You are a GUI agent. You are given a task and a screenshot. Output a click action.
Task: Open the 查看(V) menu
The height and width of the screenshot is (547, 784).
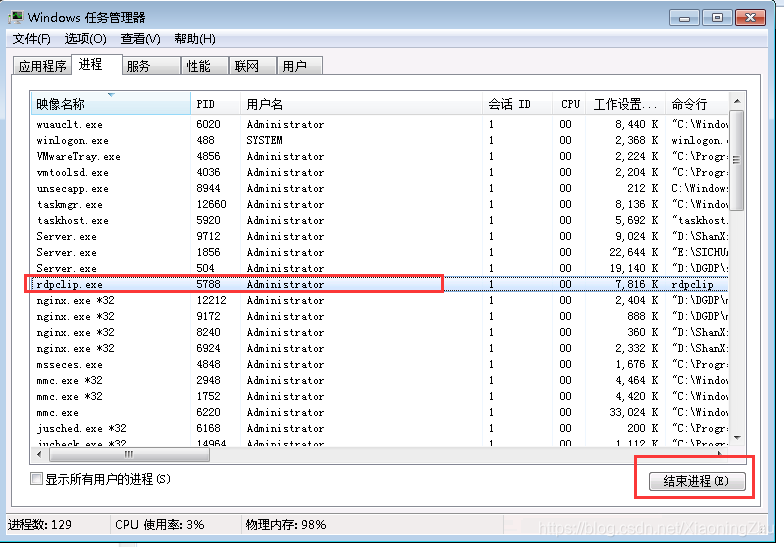140,38
